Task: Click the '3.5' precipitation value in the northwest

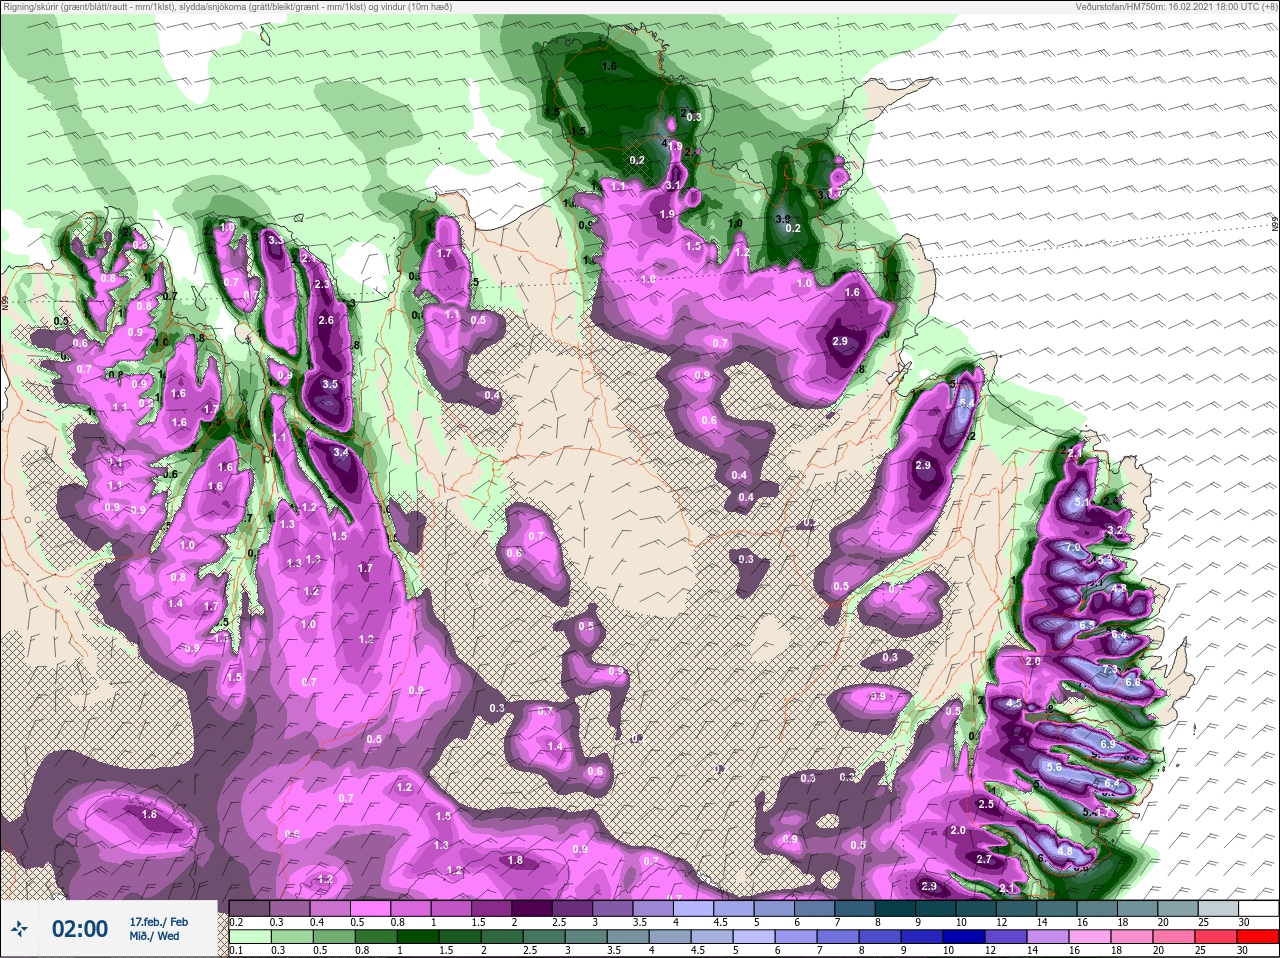Action: [330, 384]
